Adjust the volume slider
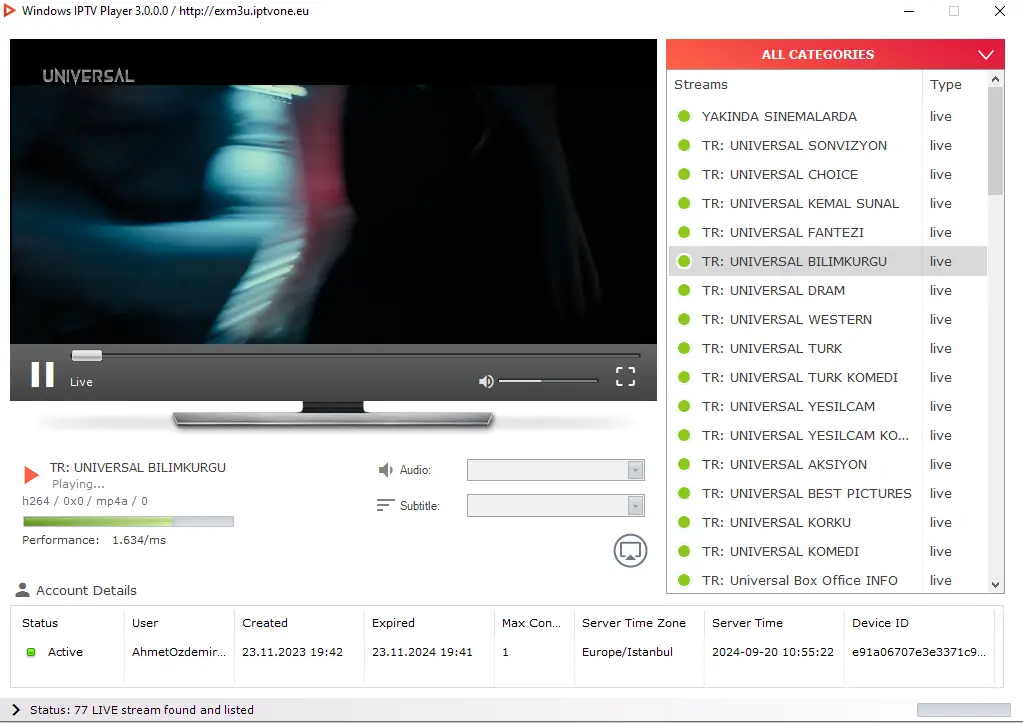The image size is (1023, 723). coord(548,380)
